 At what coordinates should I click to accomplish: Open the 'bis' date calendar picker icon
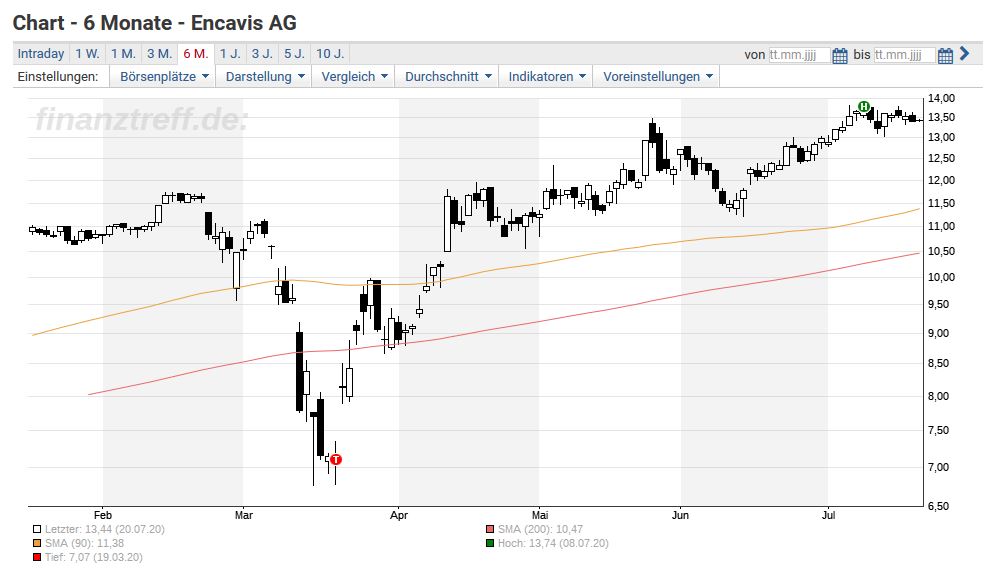click(x=945, y=55)
